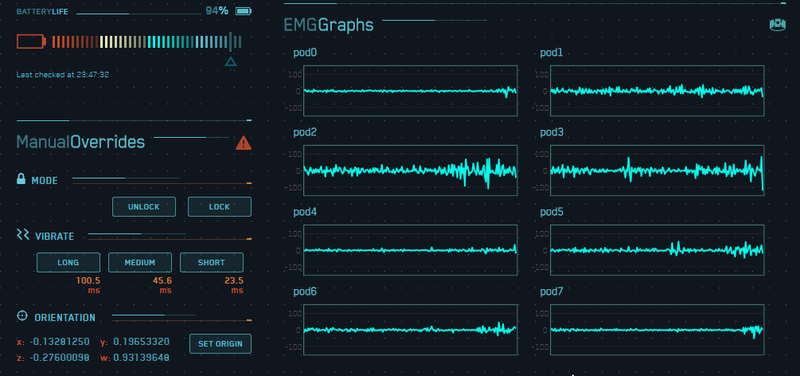
Task: Click the pod3 label
Action: [552, 133]
